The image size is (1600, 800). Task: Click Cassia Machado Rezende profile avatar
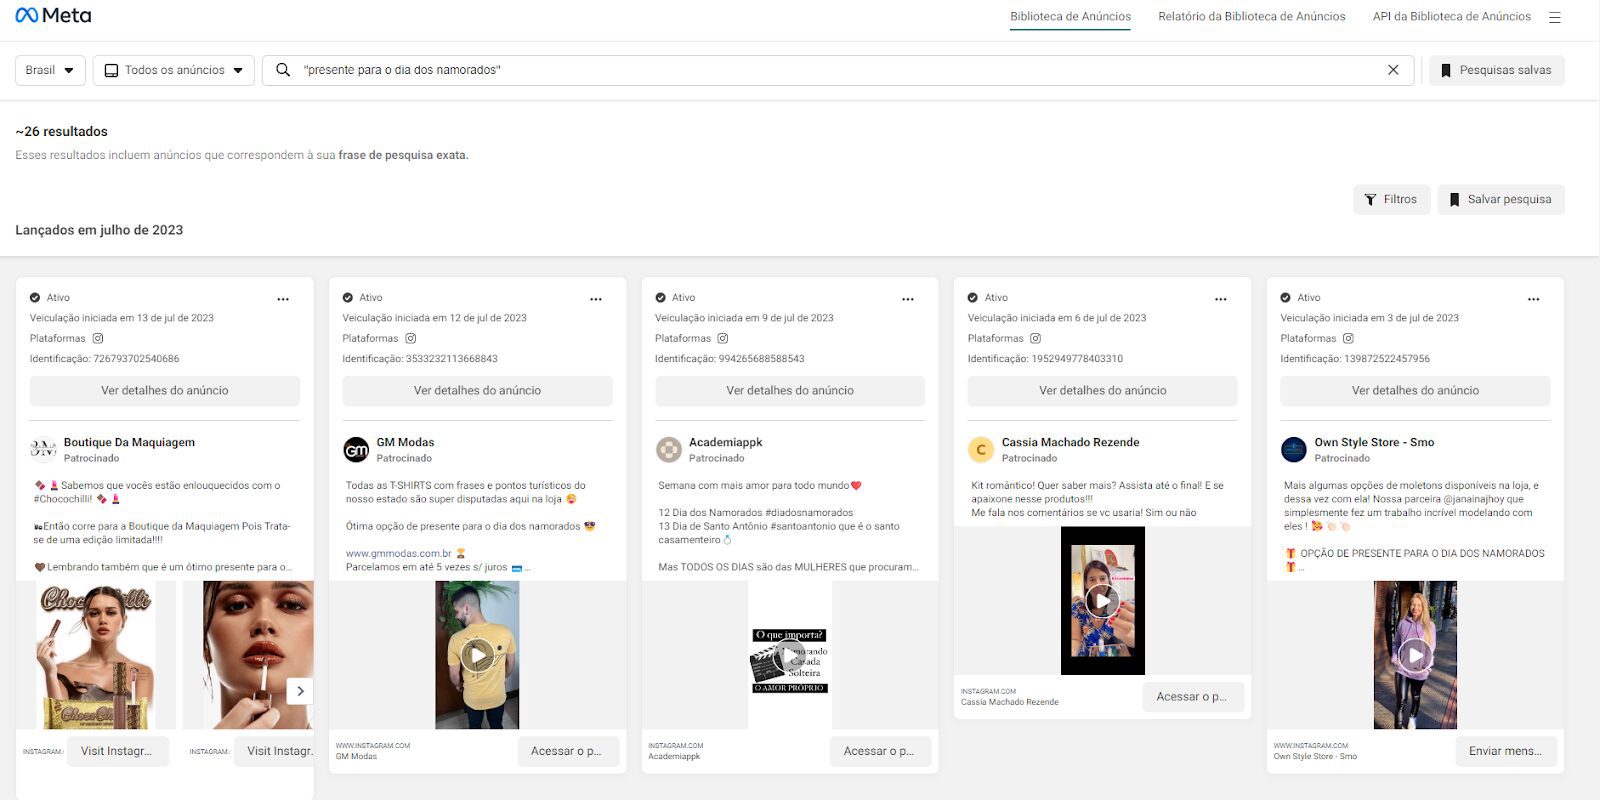click(x=981, y=450)
